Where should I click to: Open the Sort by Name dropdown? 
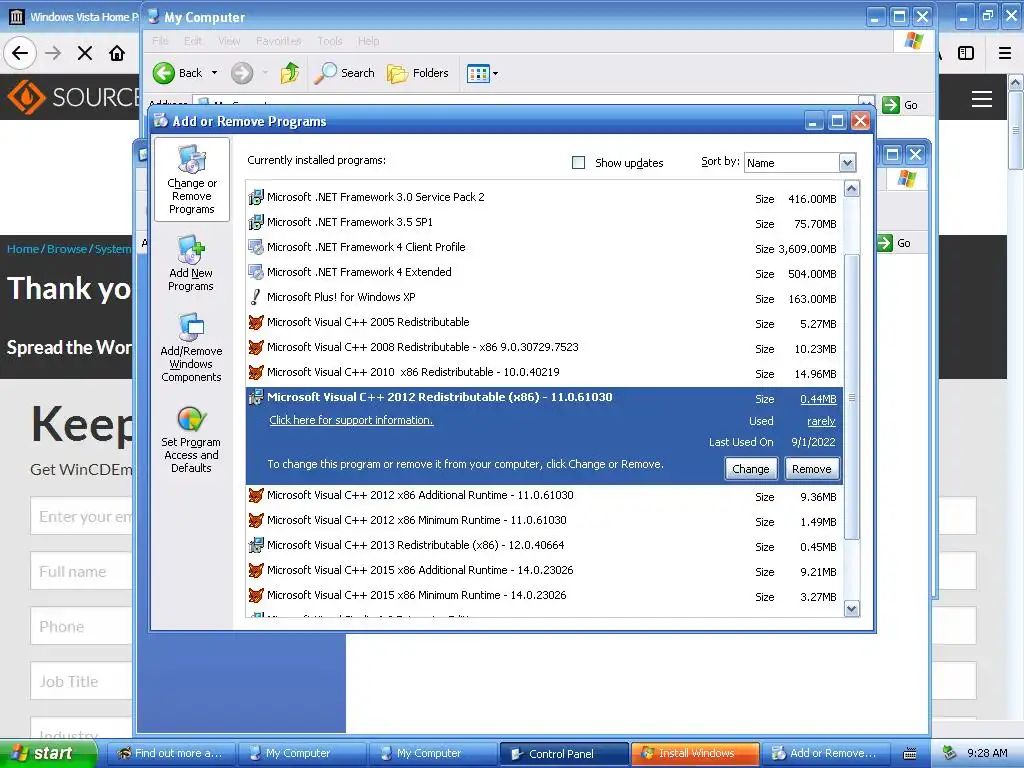coord(847,163)
